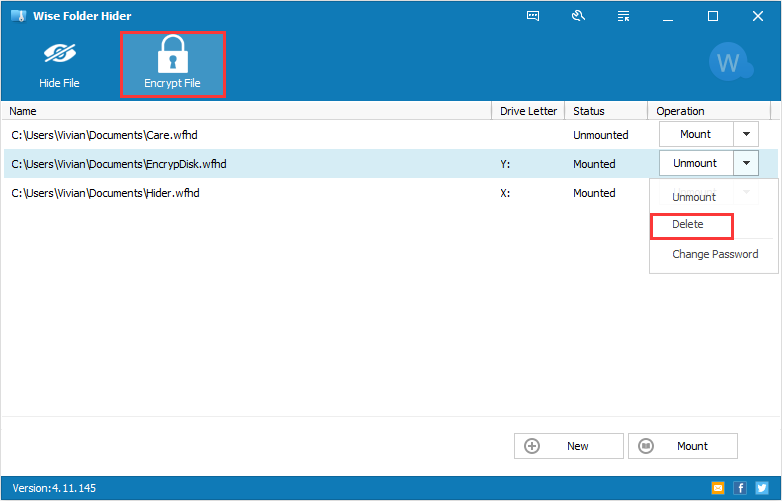Screen dimensions: 782x501
Task: Switch to the Encrypt File tab
Action: pyautogui.click(x=173, y=65)
